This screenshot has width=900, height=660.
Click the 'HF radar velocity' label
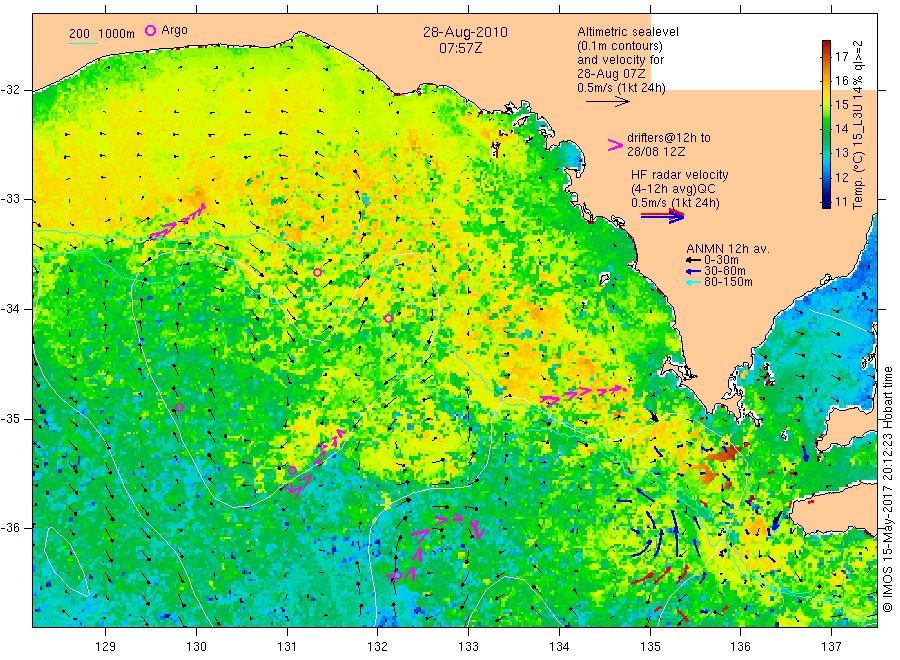(x=680, y=174)
